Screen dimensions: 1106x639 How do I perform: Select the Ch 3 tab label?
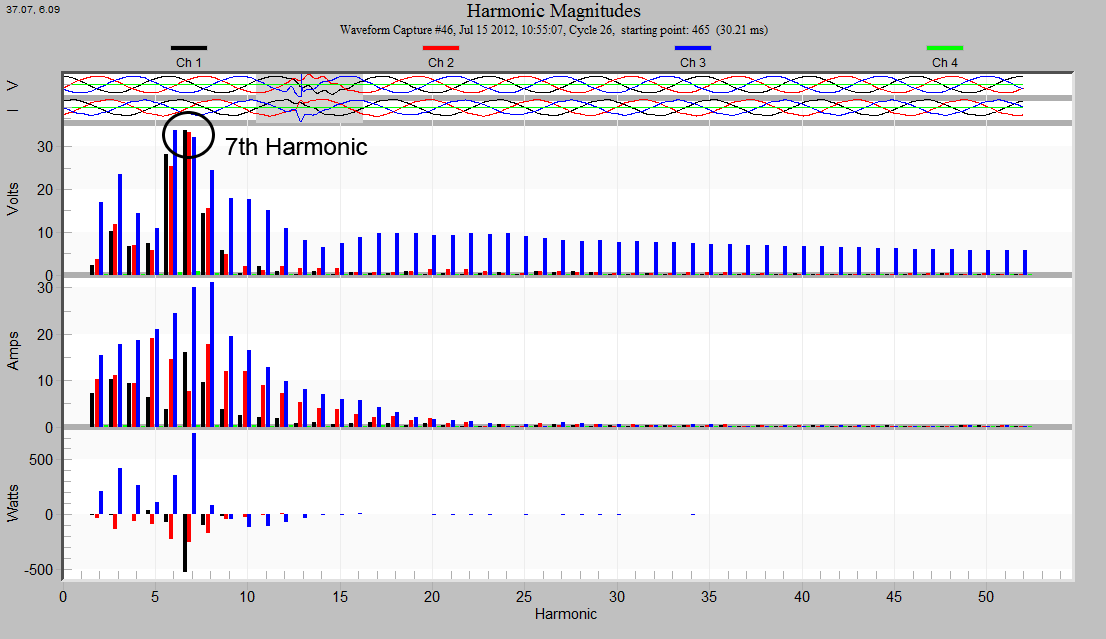[x=692, y=61]
